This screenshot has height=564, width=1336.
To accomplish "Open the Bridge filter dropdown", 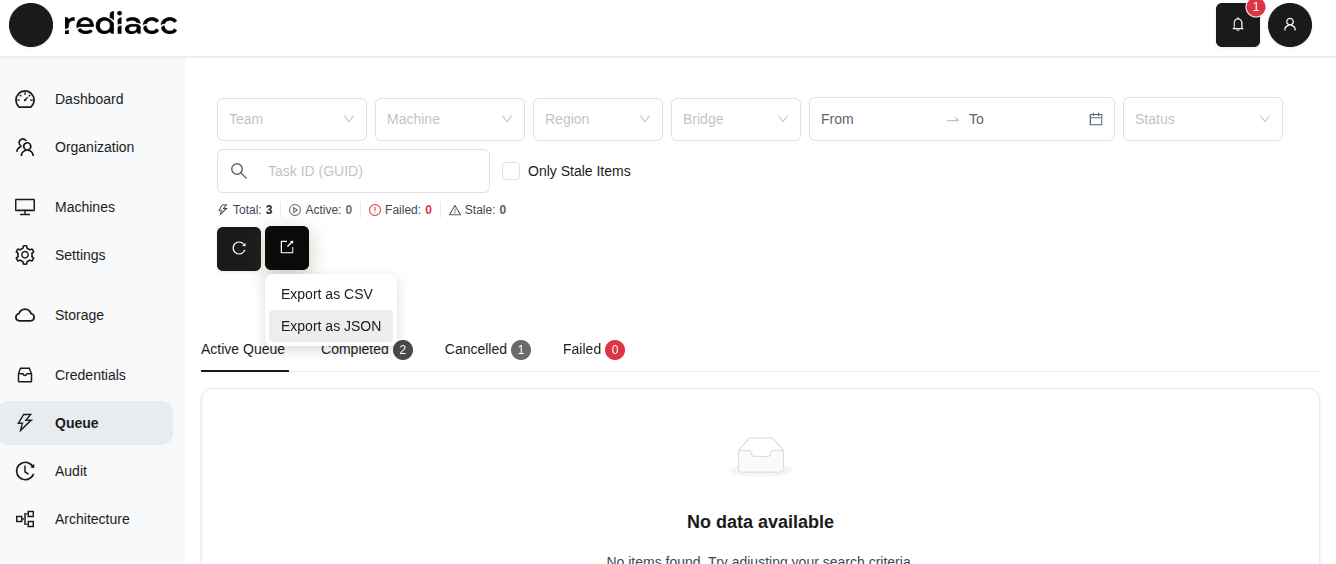I will pyautogui.click(x=735, y=119).
